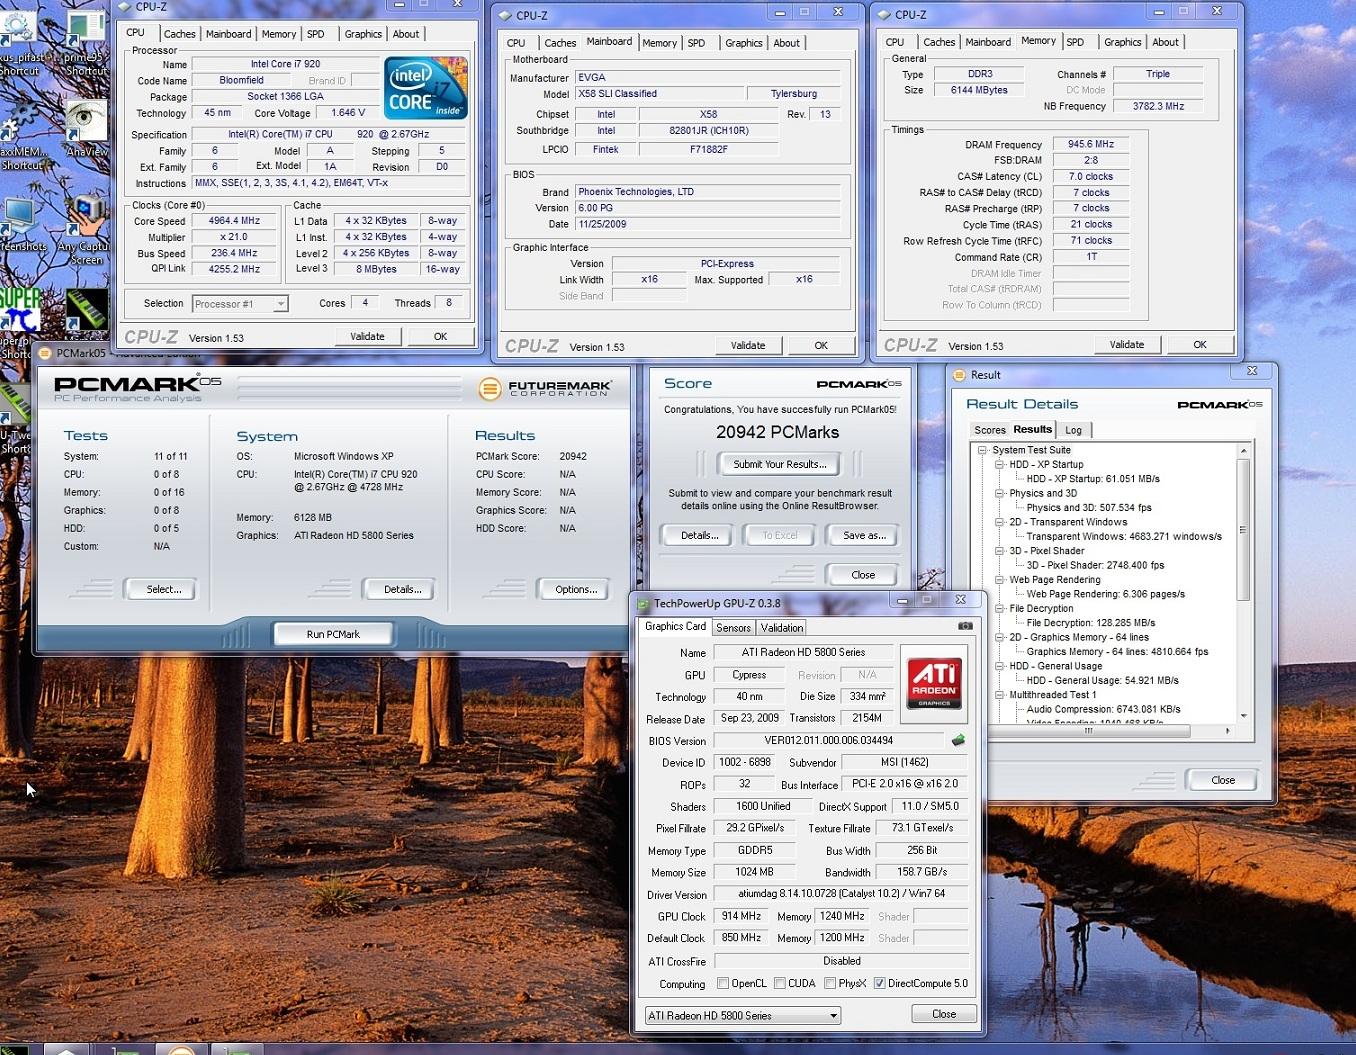Click the PCMark05 title bar icon
This screenshot has width=1356, height=1055.
coord(44,352)
